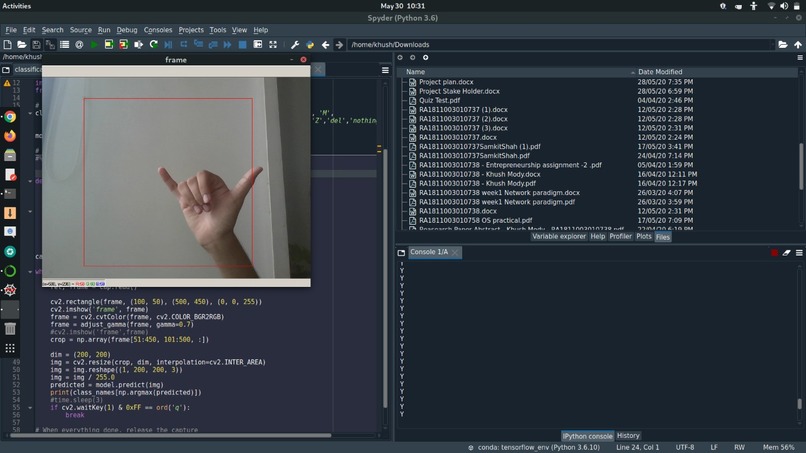Open the Projects menu

click(191, 30)
